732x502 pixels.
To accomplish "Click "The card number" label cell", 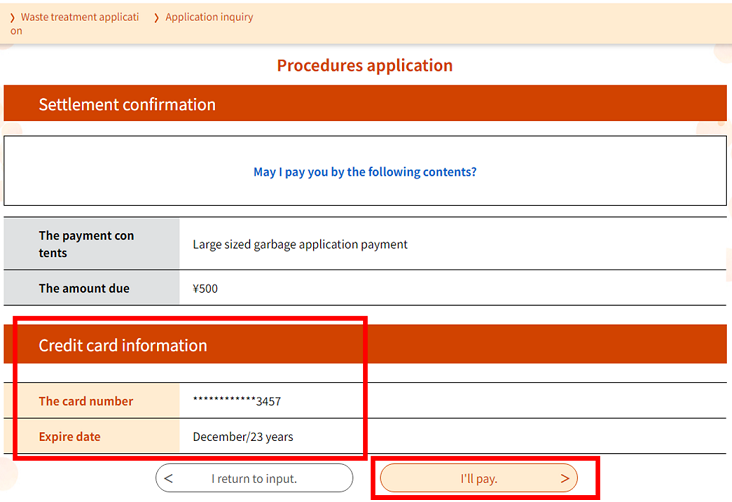I will 92,401.
